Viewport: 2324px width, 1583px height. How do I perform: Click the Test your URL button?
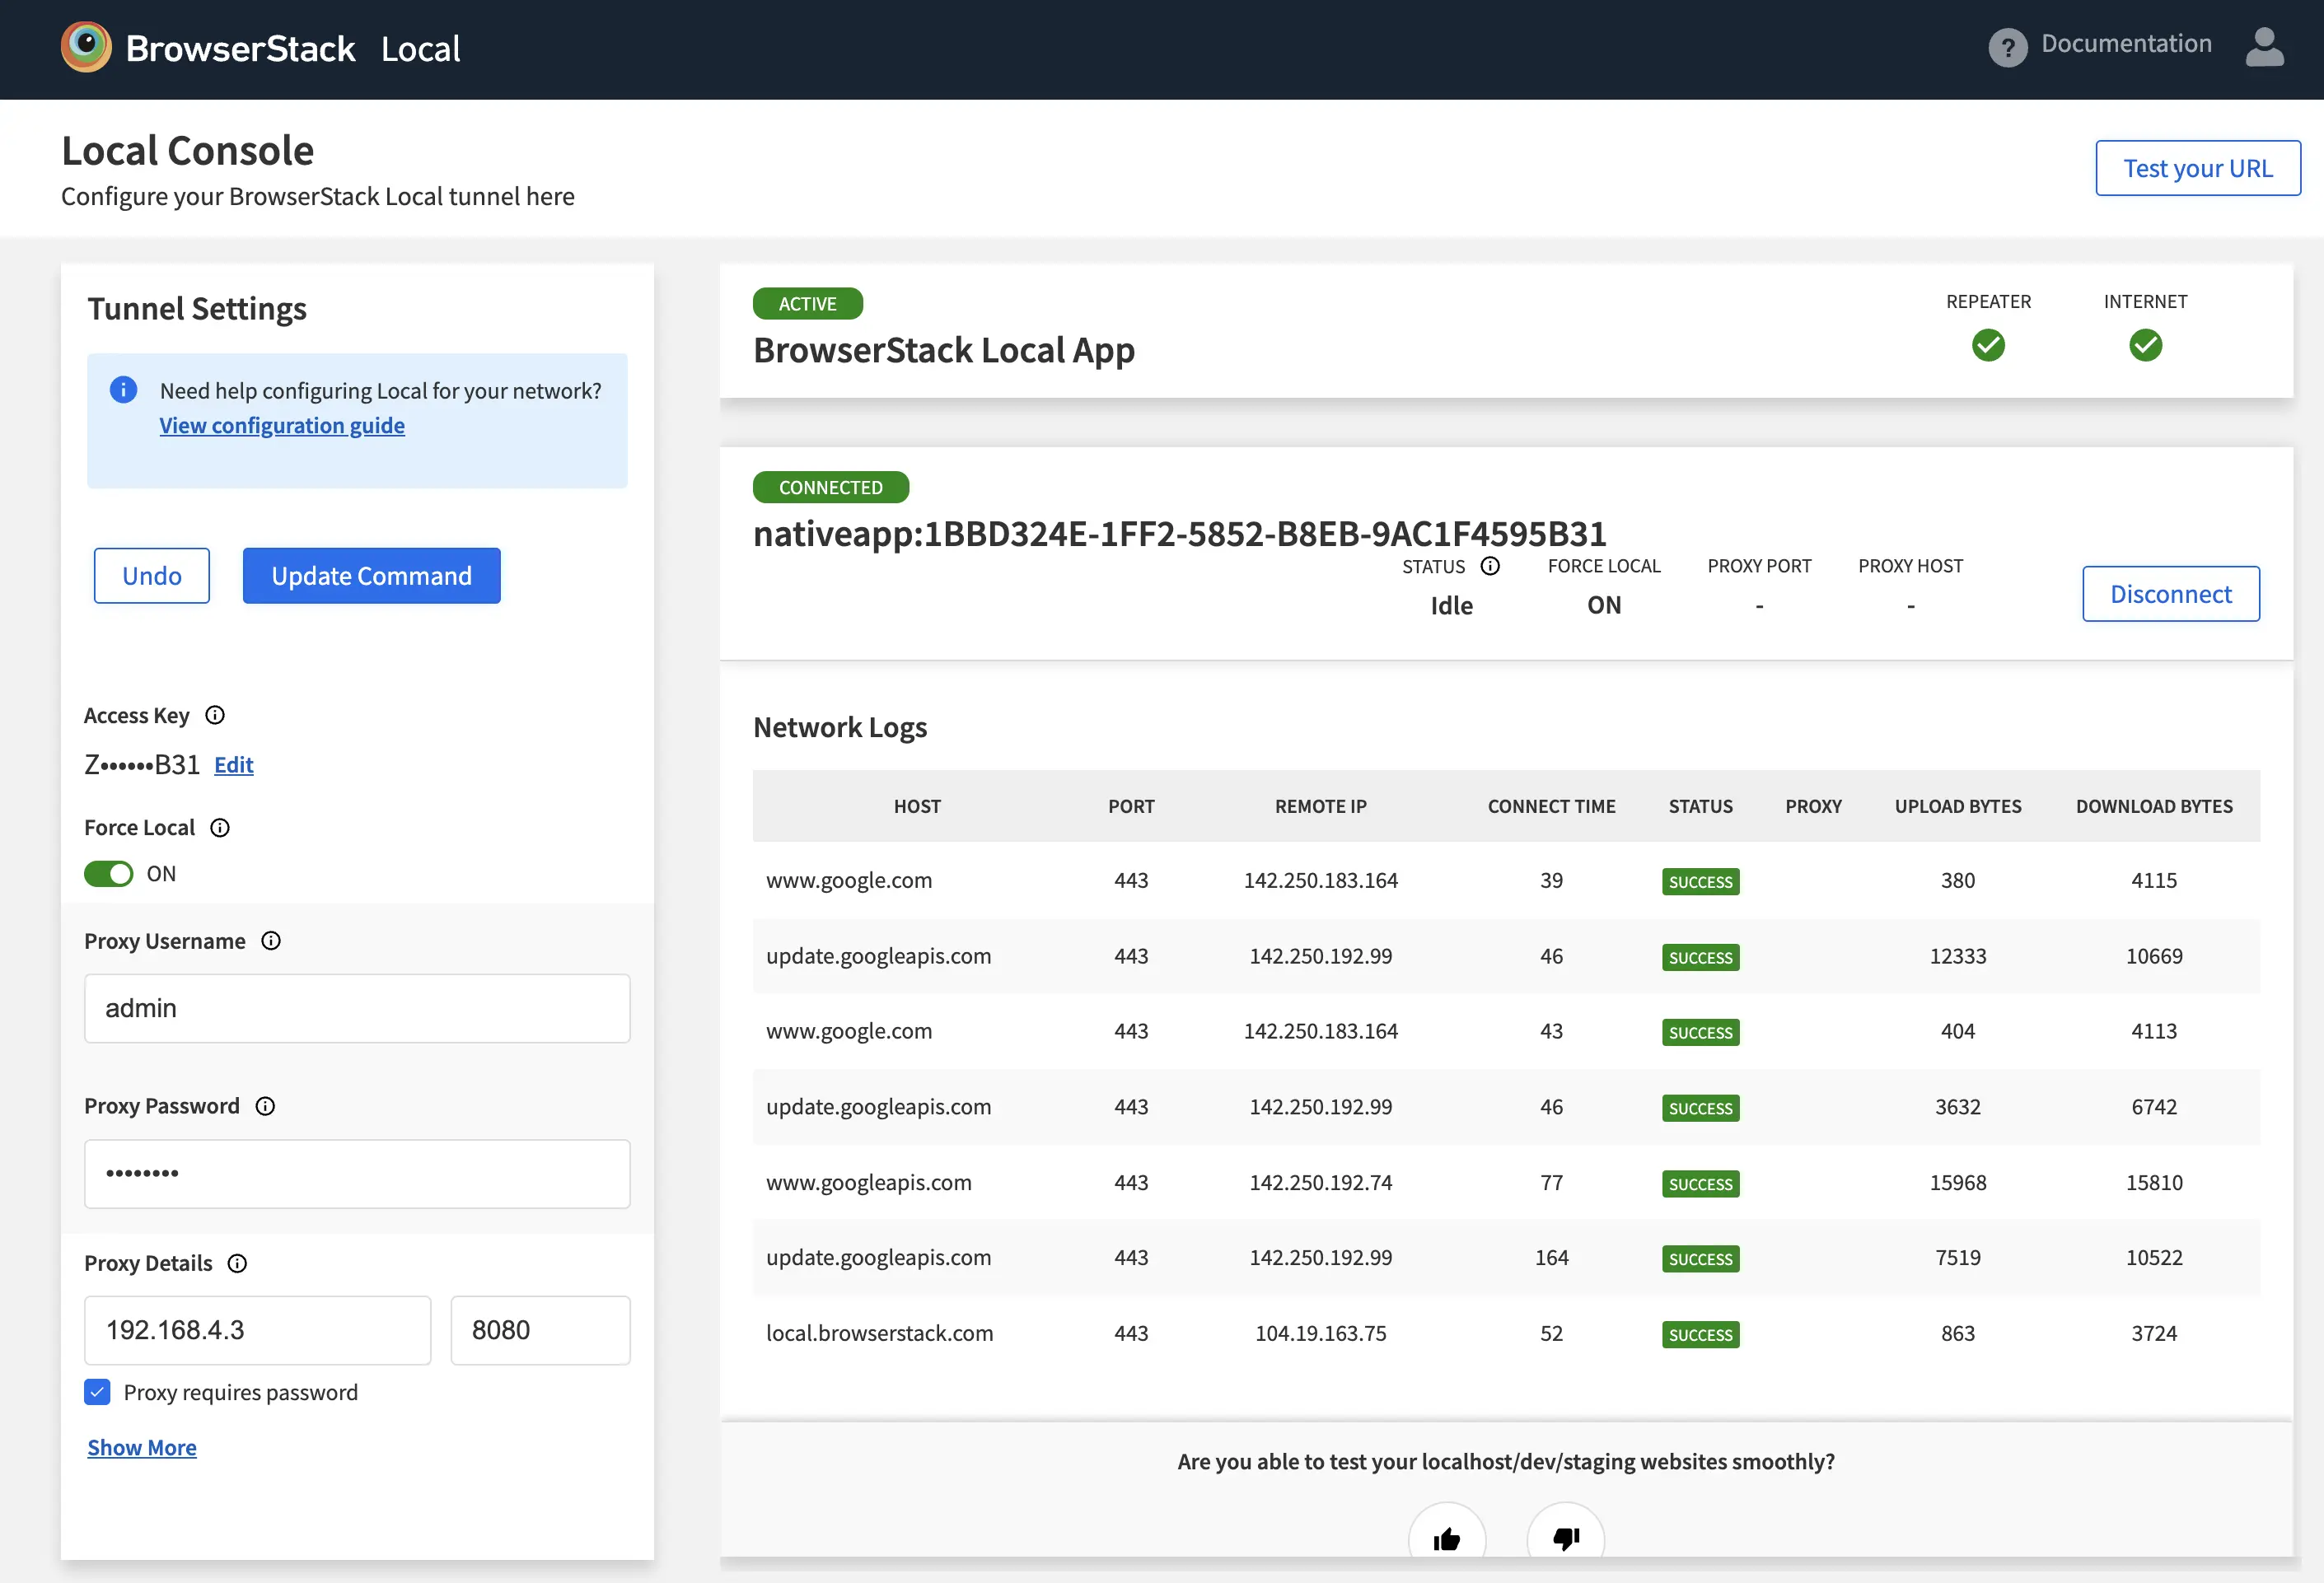click(2197, 168)
